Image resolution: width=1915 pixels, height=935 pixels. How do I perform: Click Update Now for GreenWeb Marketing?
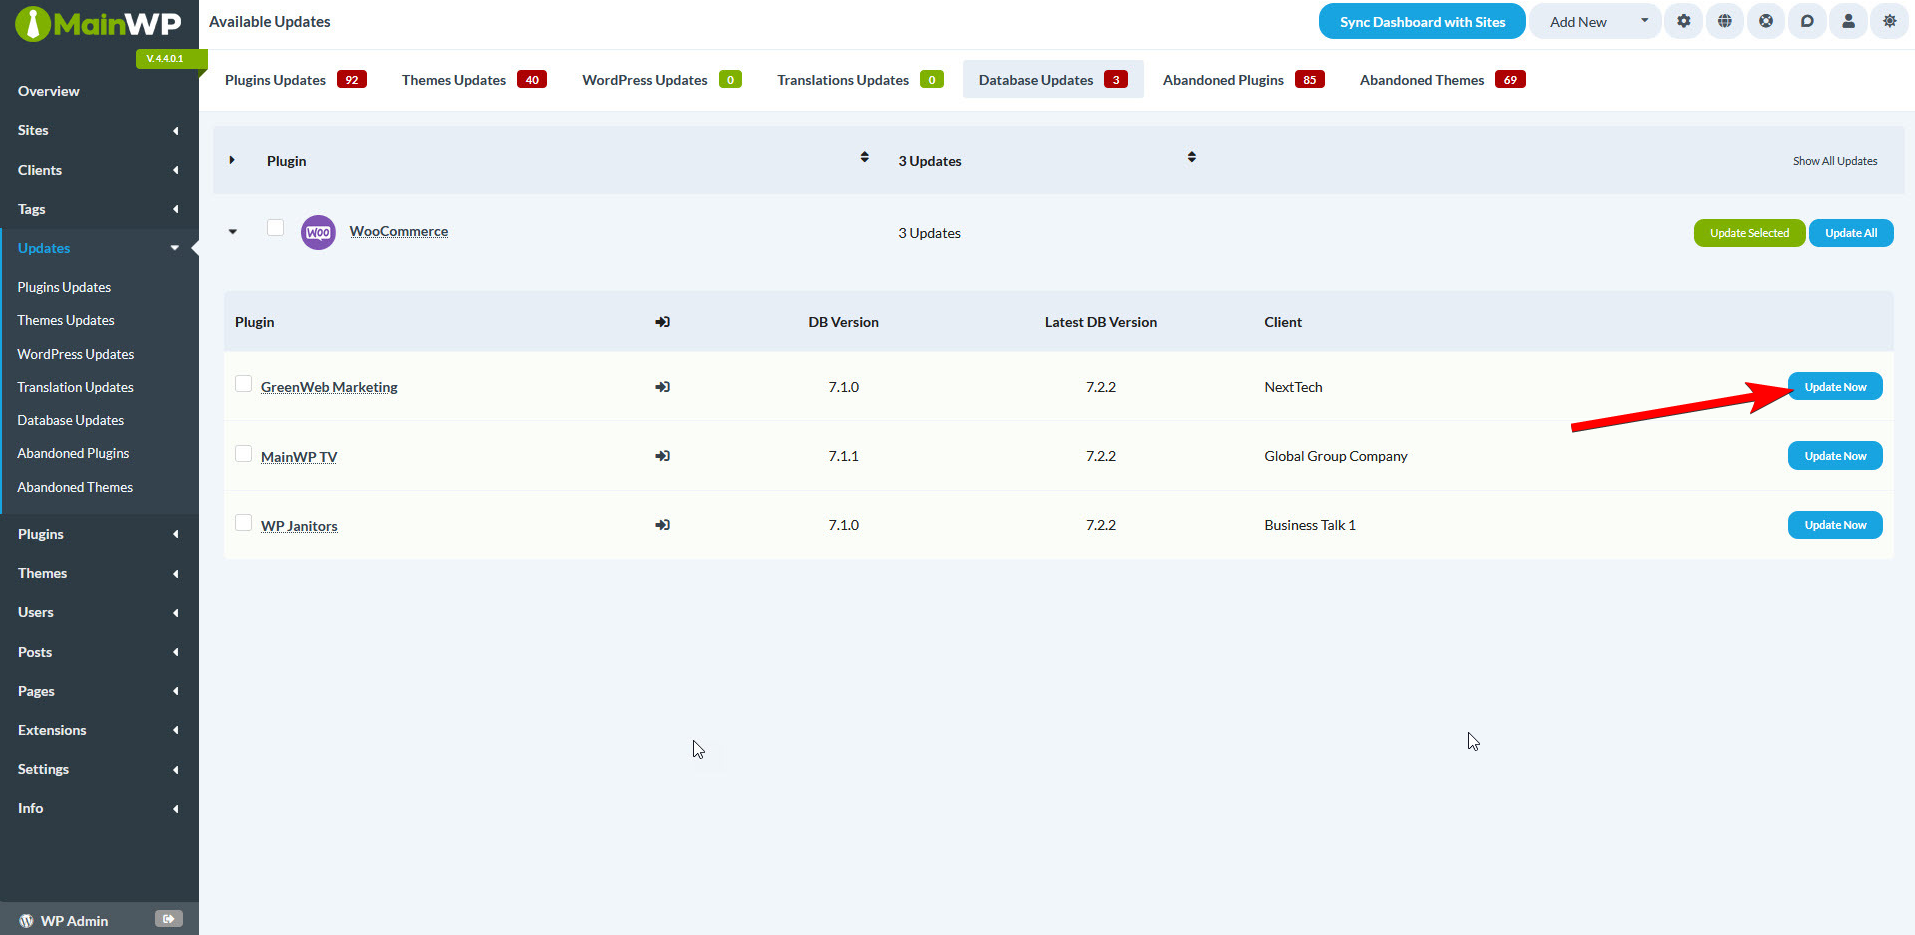coord(1835,387)
